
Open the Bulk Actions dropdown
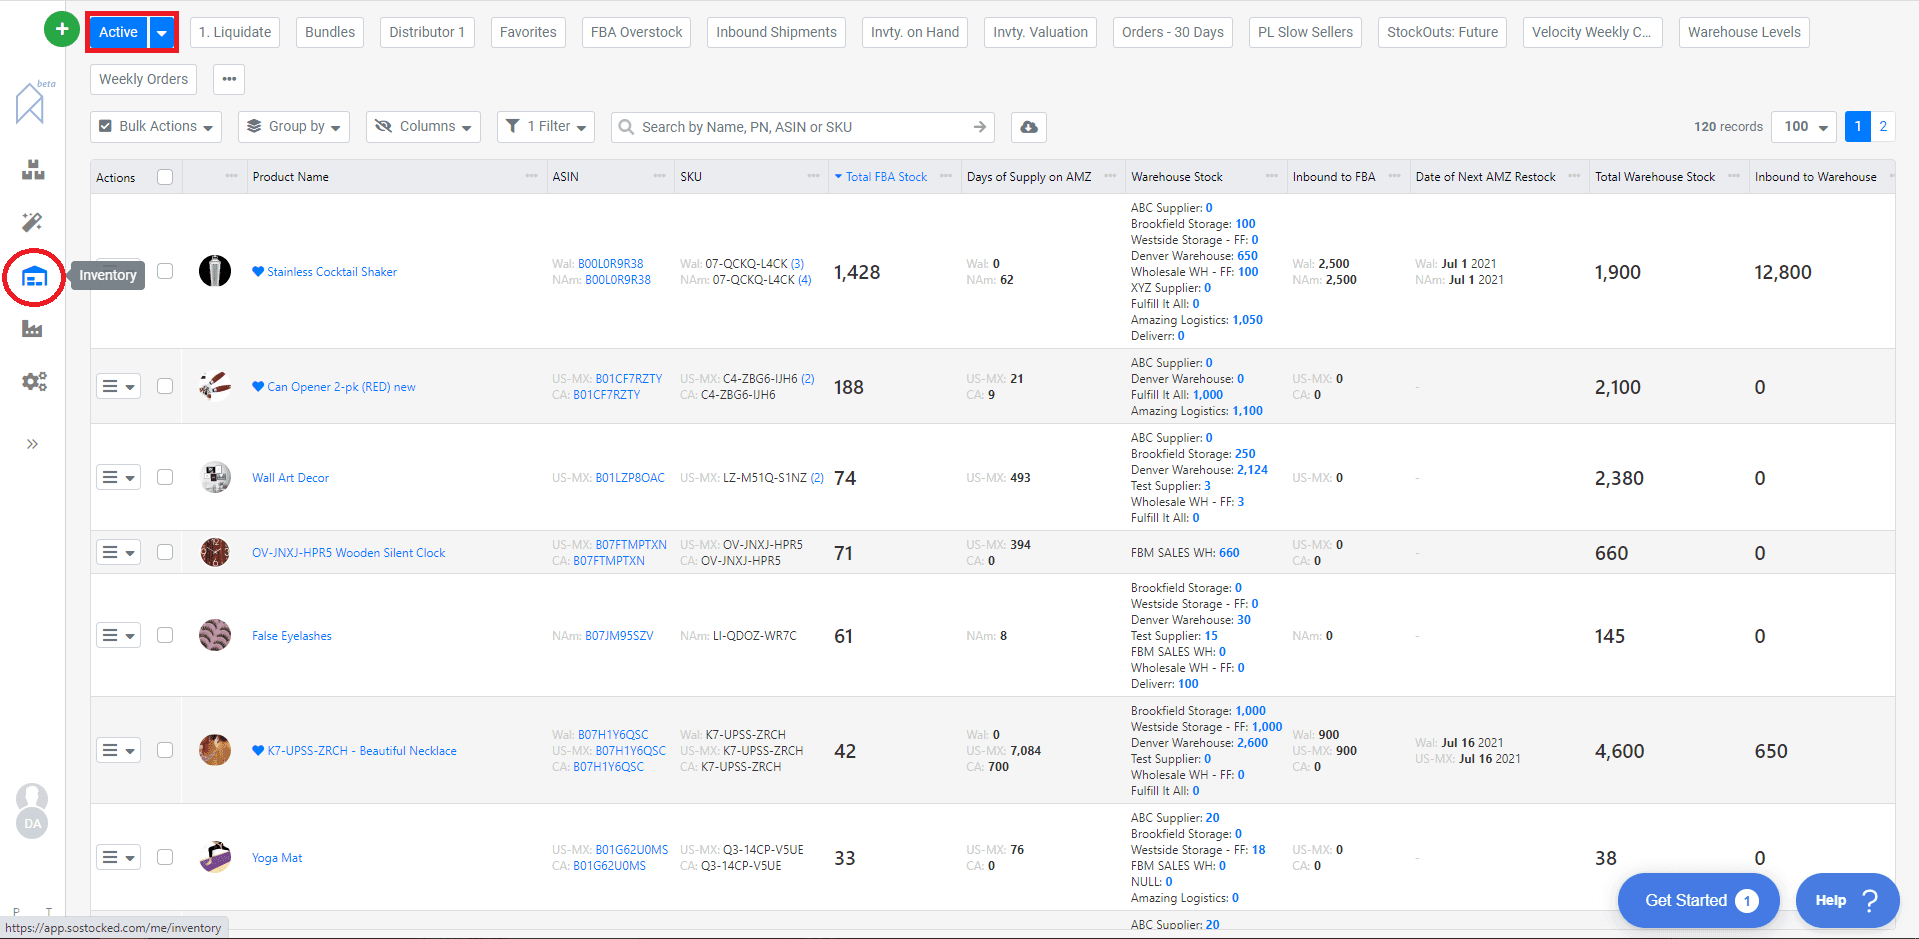coord(156,127)
